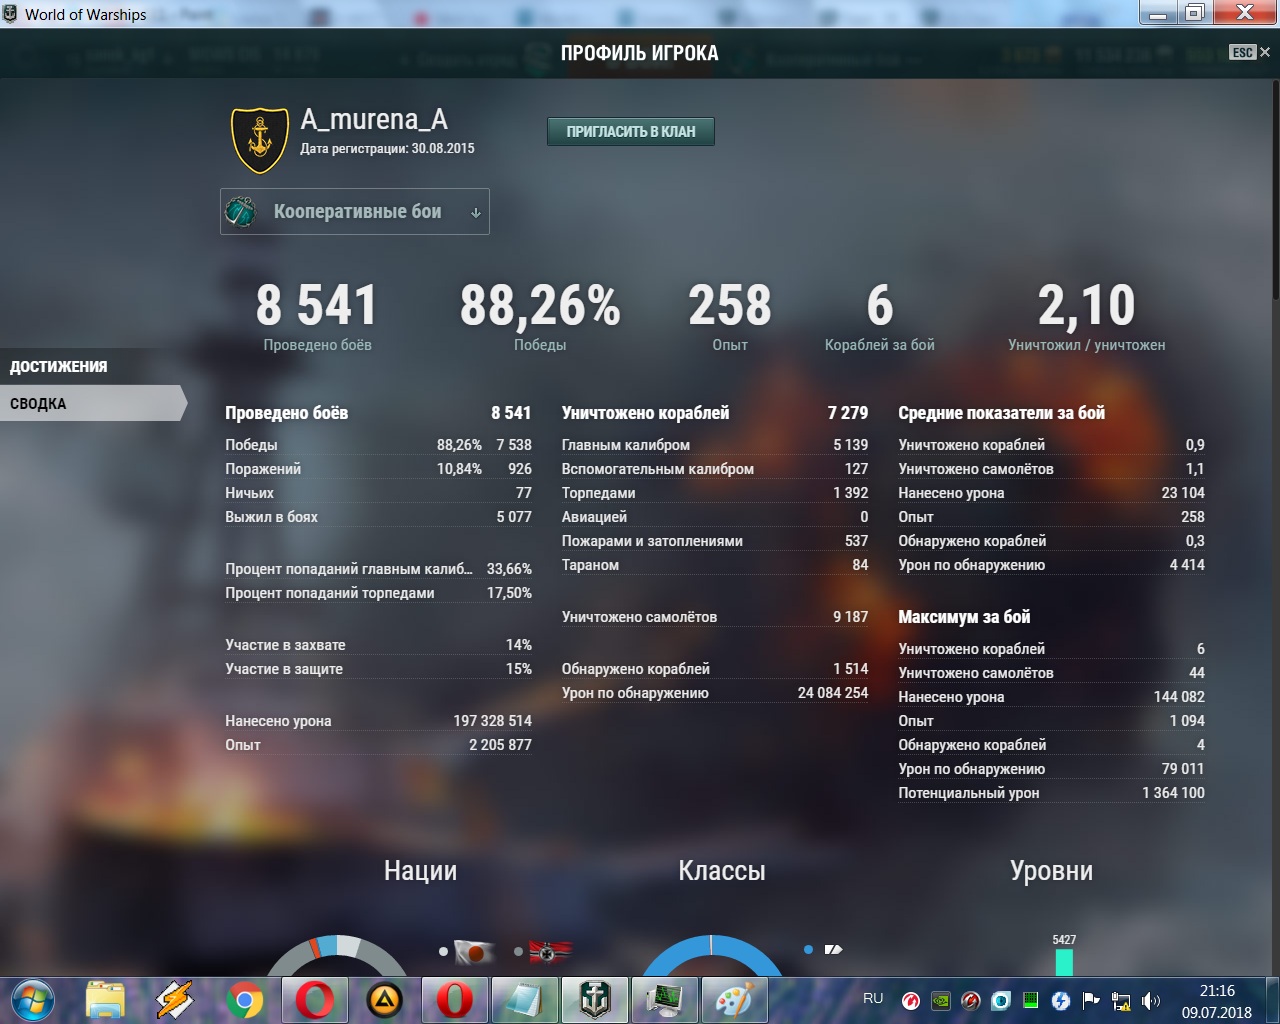This screenshot has width=1280, height=1024.
Task: Click the Урон по обнаружению 24 084 254 value
Action: [x=833, y=693]
